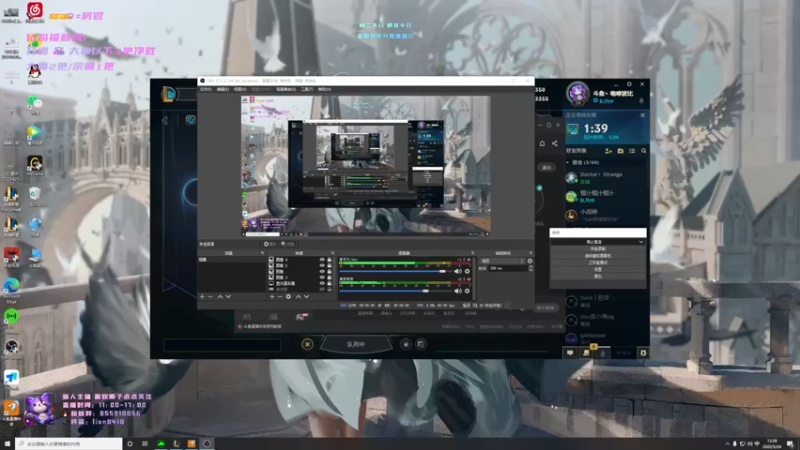Screen dimensions: 800x450
Task: Open 文件 menu in OBS
Action: point(206,89)
